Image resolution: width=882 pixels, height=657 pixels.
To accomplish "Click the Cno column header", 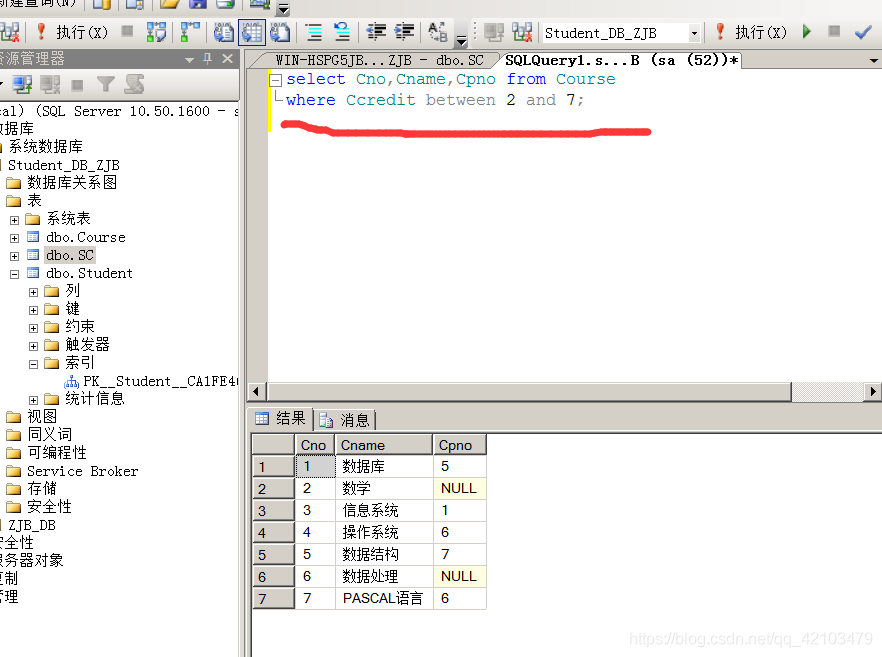I will click(x=315, y=445).
